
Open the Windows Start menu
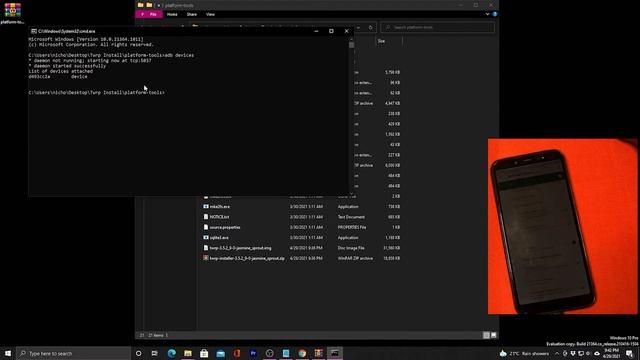tap(8, 353)
